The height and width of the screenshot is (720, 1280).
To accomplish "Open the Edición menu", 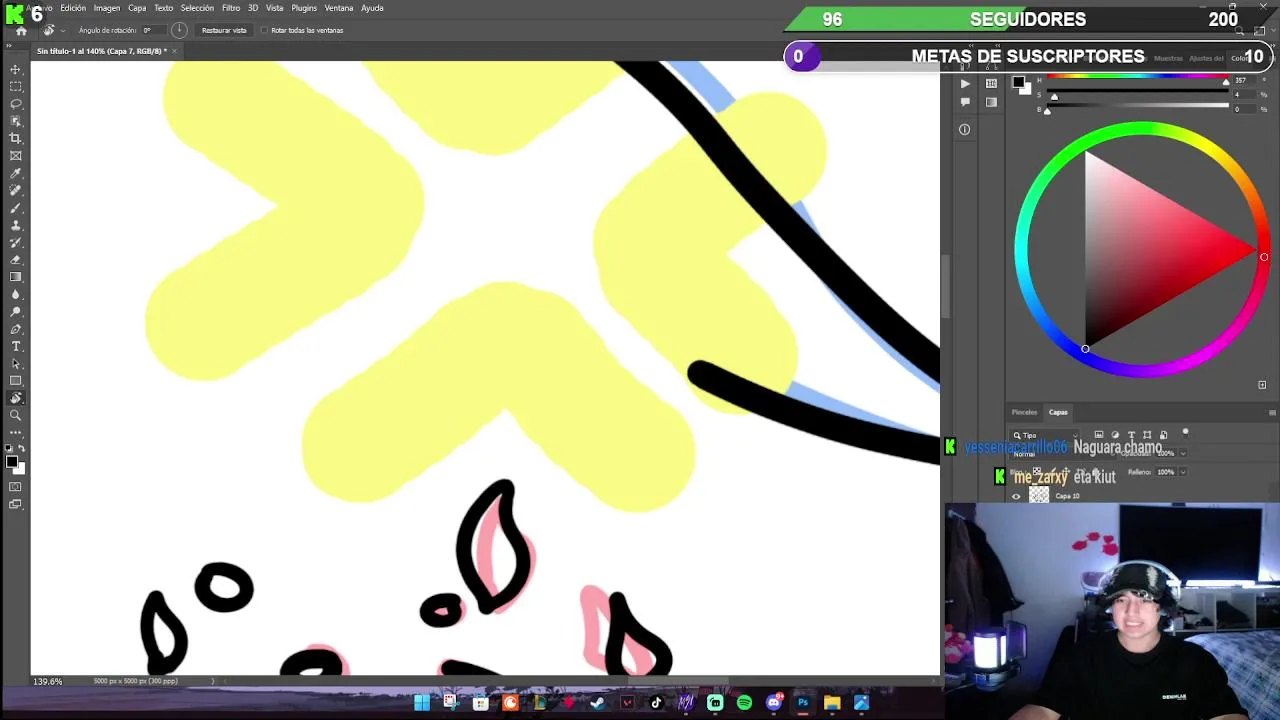I will coord(73,8).
